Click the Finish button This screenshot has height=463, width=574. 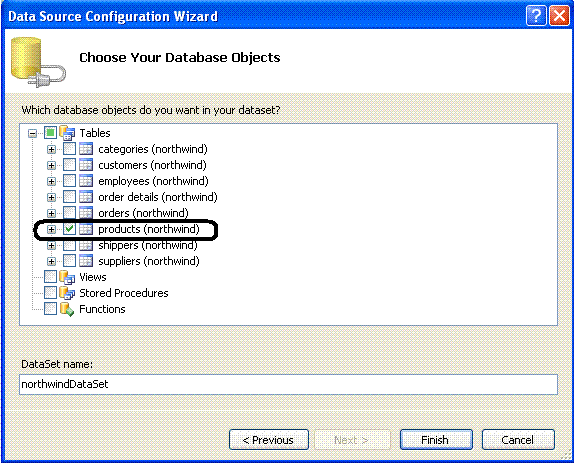(x=436, y=440)
